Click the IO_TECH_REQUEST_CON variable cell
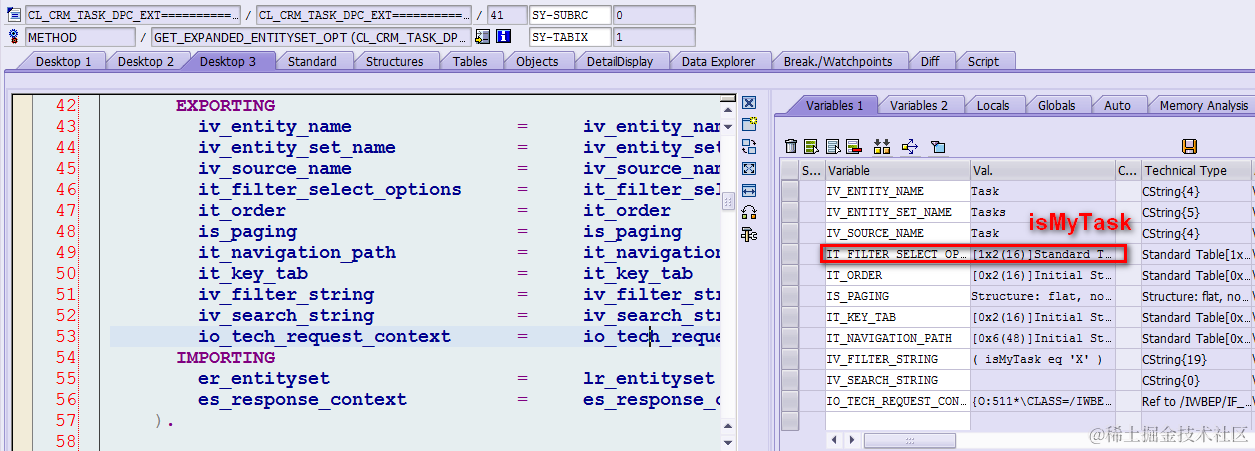 (897, 401)
